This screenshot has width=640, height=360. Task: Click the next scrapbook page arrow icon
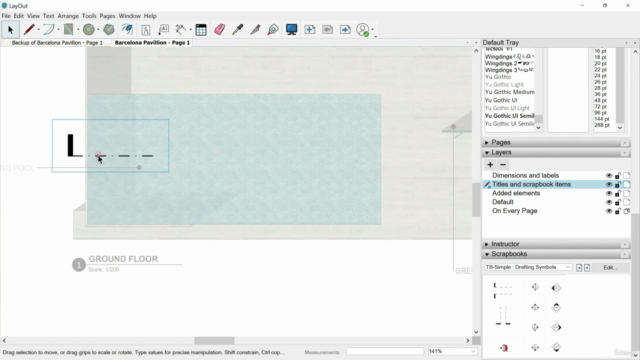click(x=587, y=267)
